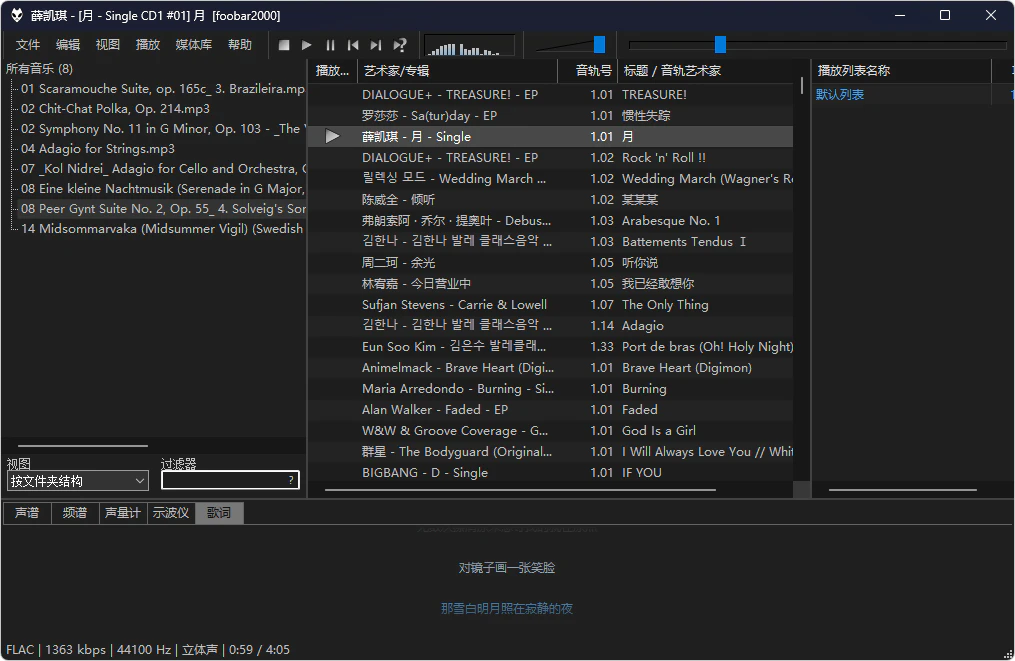Select the Brave Heart (Digimon) track
1015x661 pixels.
pos(550,368)
